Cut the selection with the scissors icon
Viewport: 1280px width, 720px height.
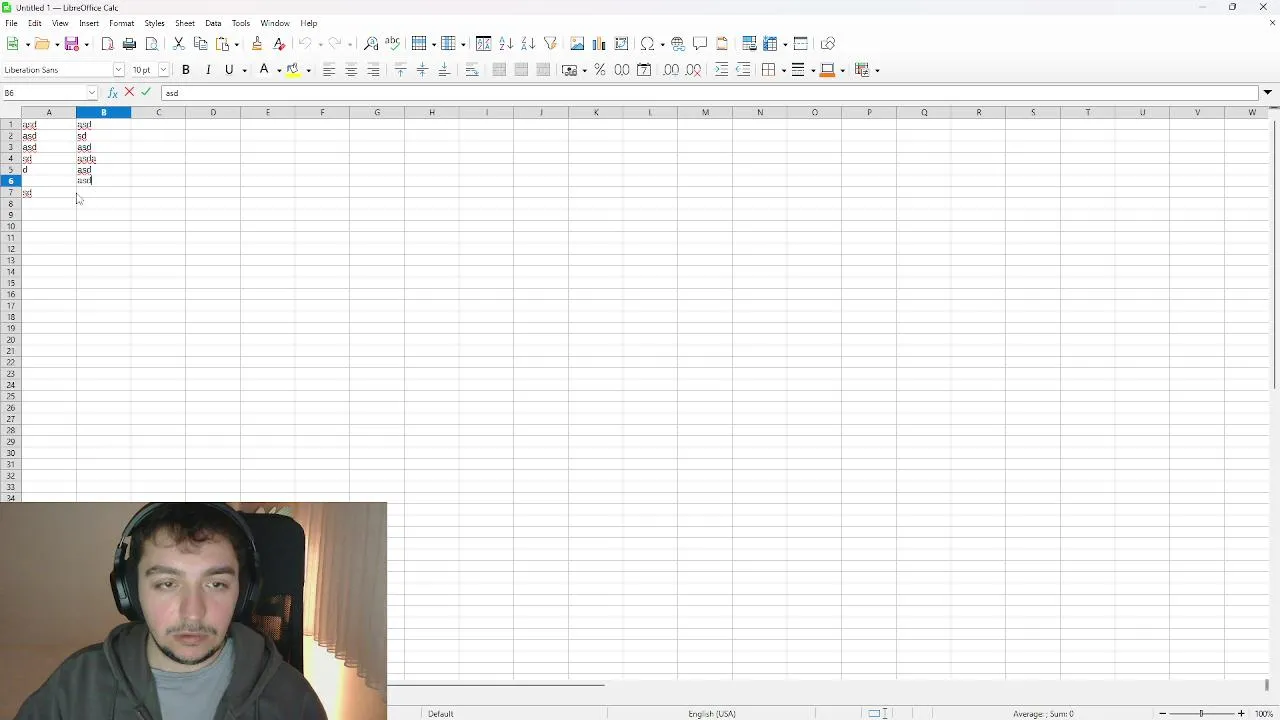(x=179, y=44)
